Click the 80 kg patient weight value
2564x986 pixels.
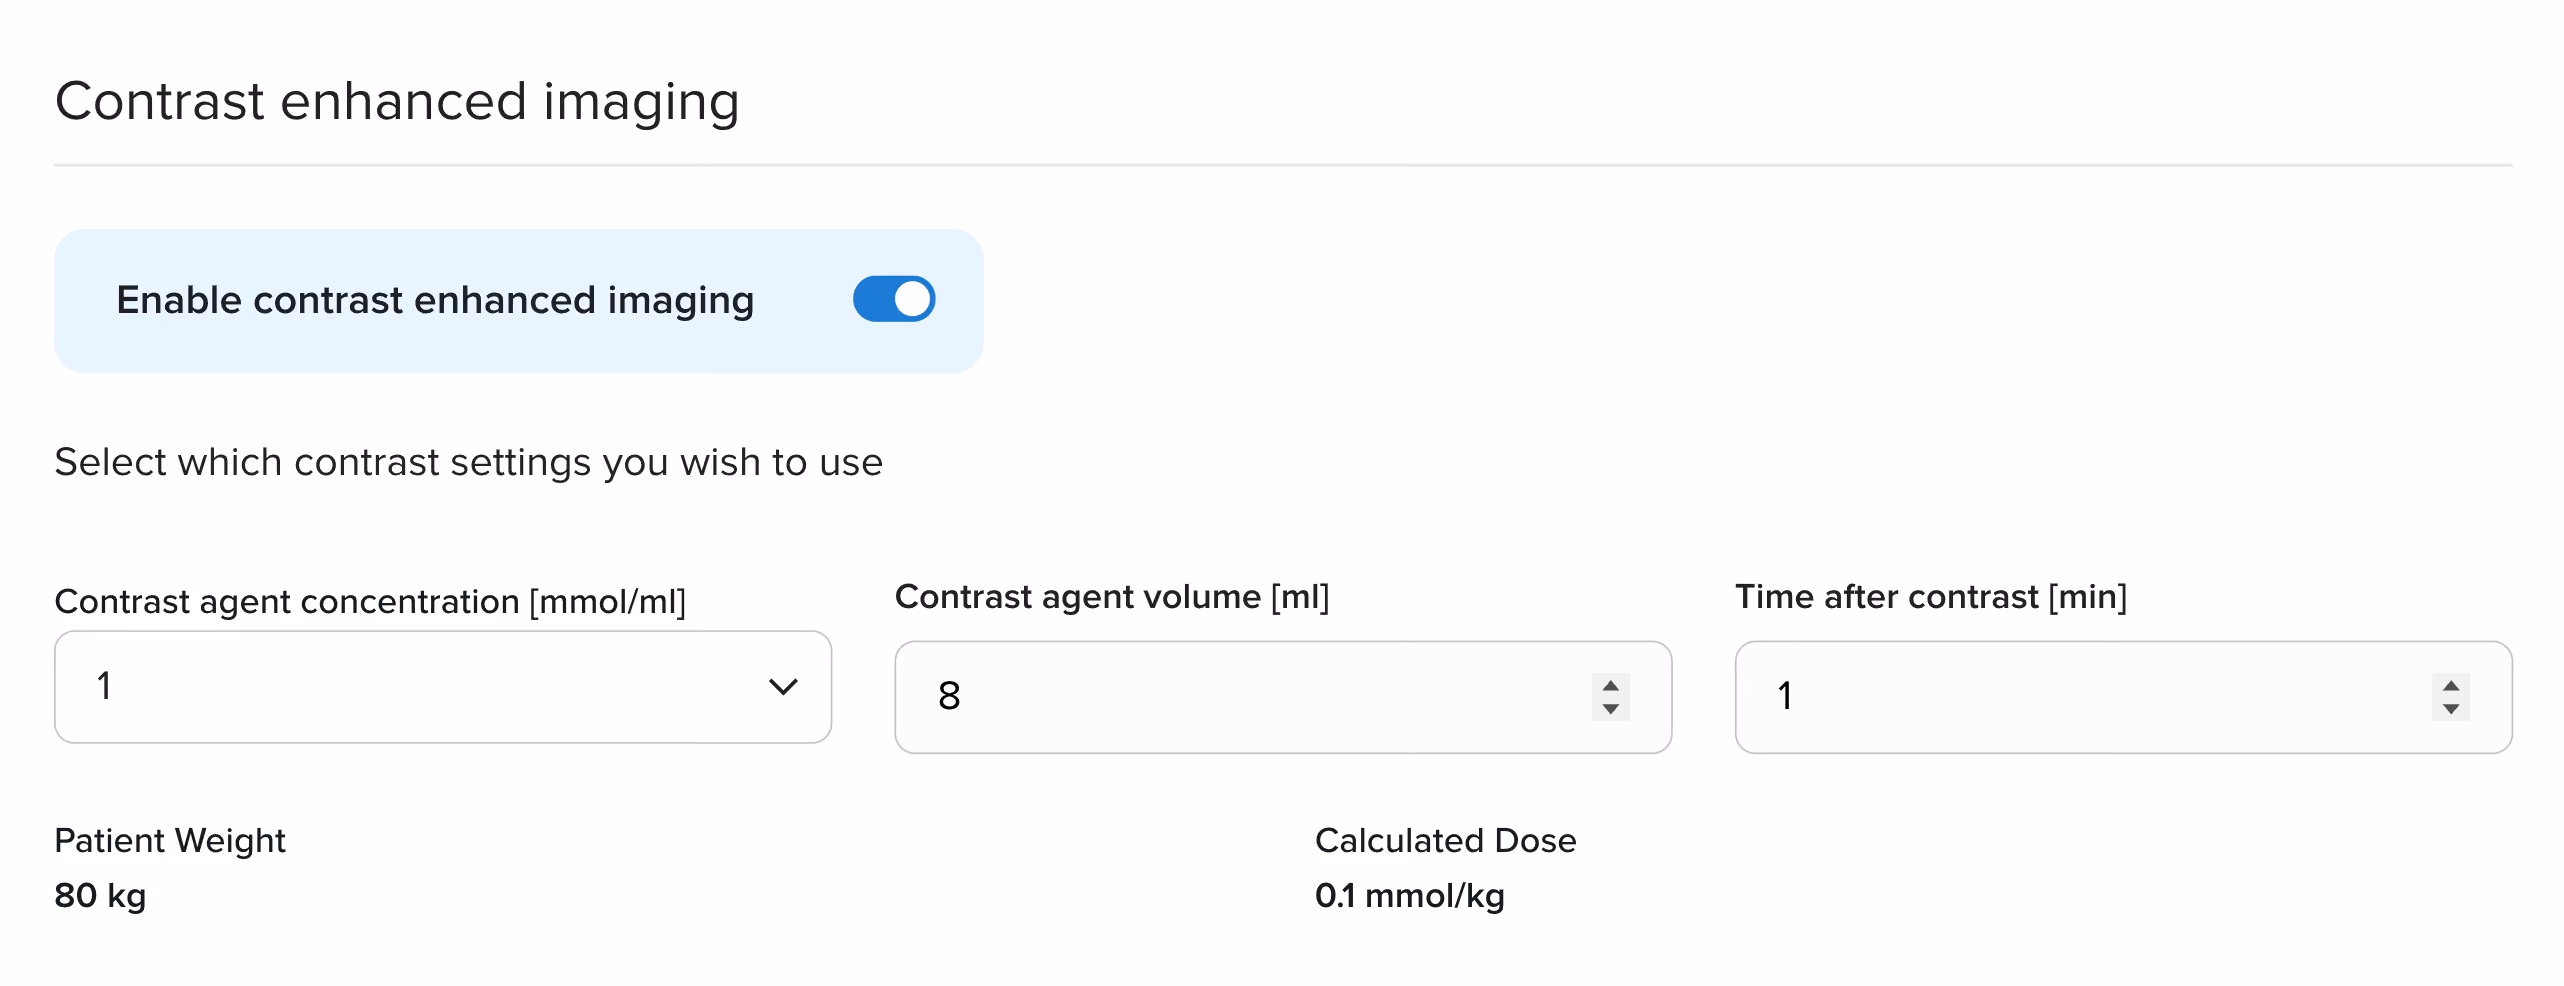click(100, 896)
